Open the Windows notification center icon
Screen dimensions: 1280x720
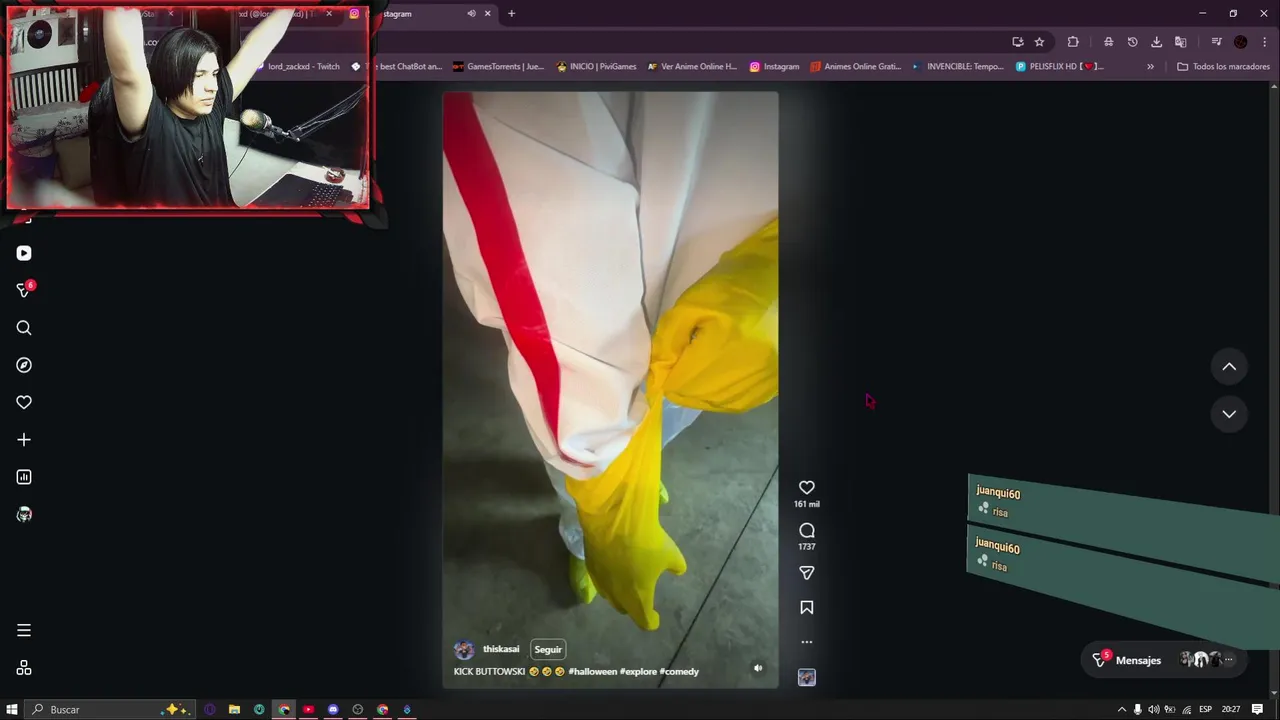pyautogui.click(x=1258, y=709)
